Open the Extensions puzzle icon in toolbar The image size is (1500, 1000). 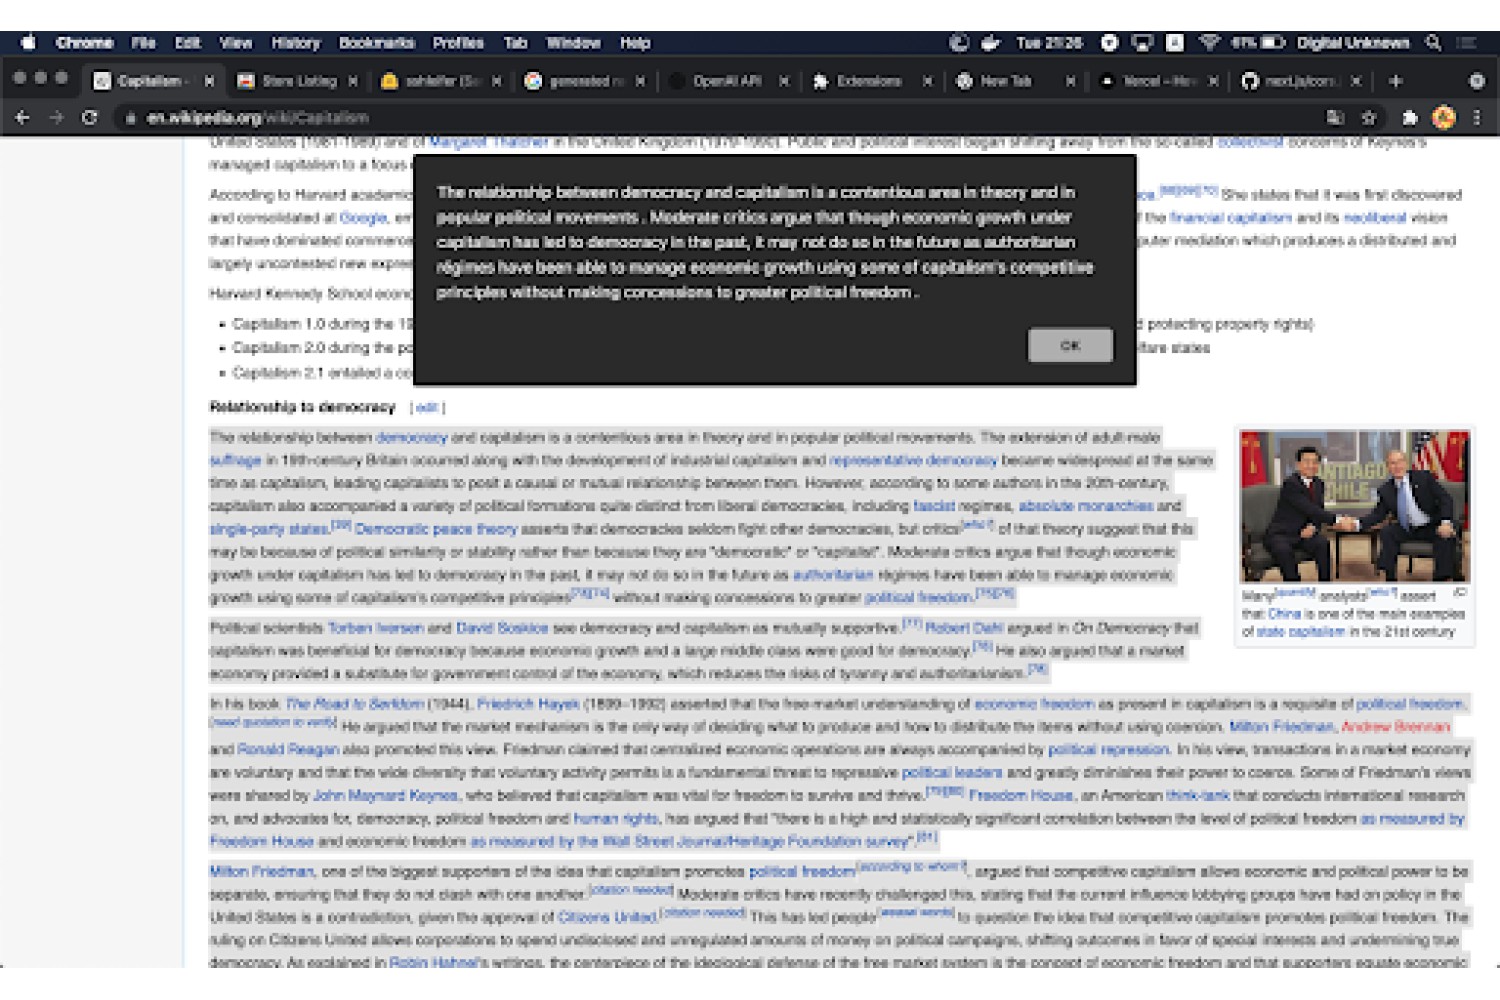(x=1409, y=117)
